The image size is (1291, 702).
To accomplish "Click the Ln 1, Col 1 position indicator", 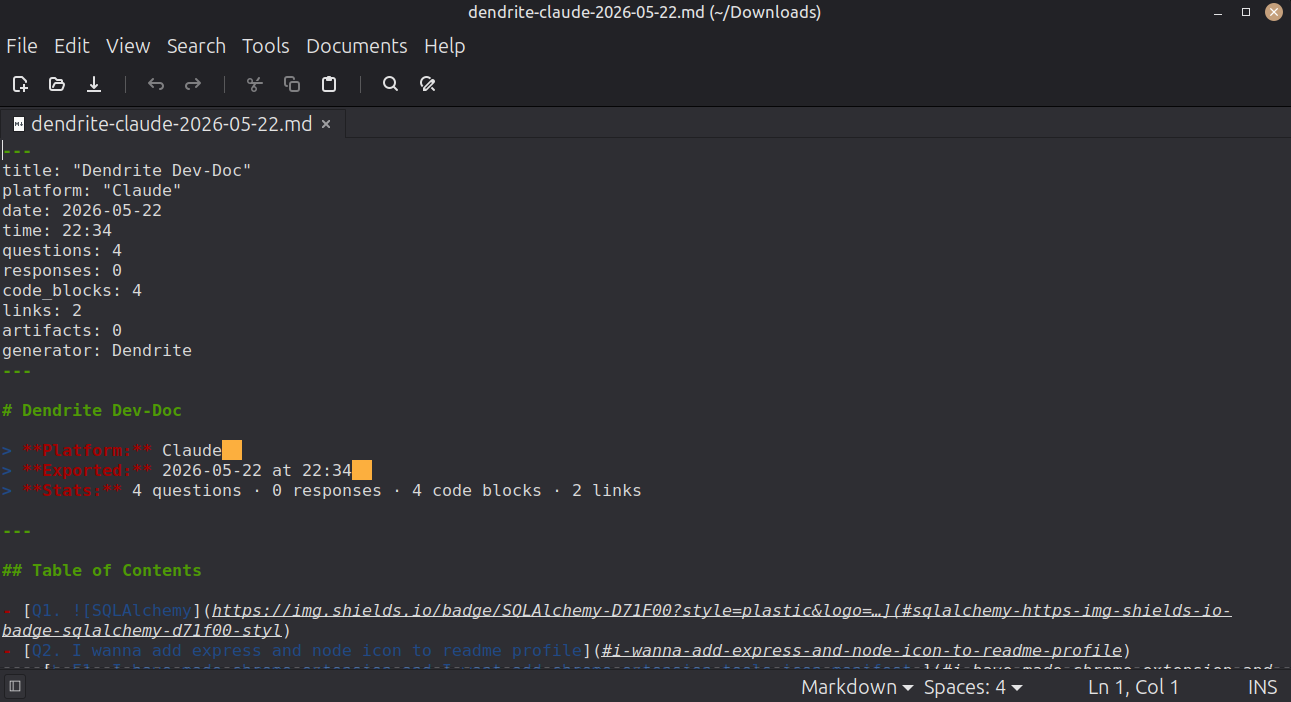I will [x=1134, y=687].
